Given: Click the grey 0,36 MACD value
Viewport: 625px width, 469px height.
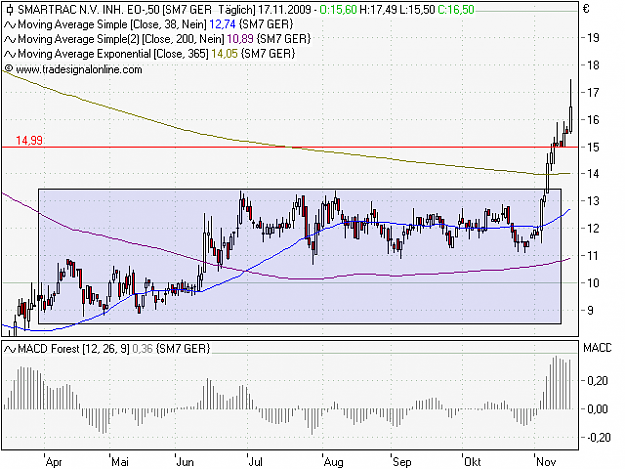Looking at the screenshot, I should [x=142, y=349].
